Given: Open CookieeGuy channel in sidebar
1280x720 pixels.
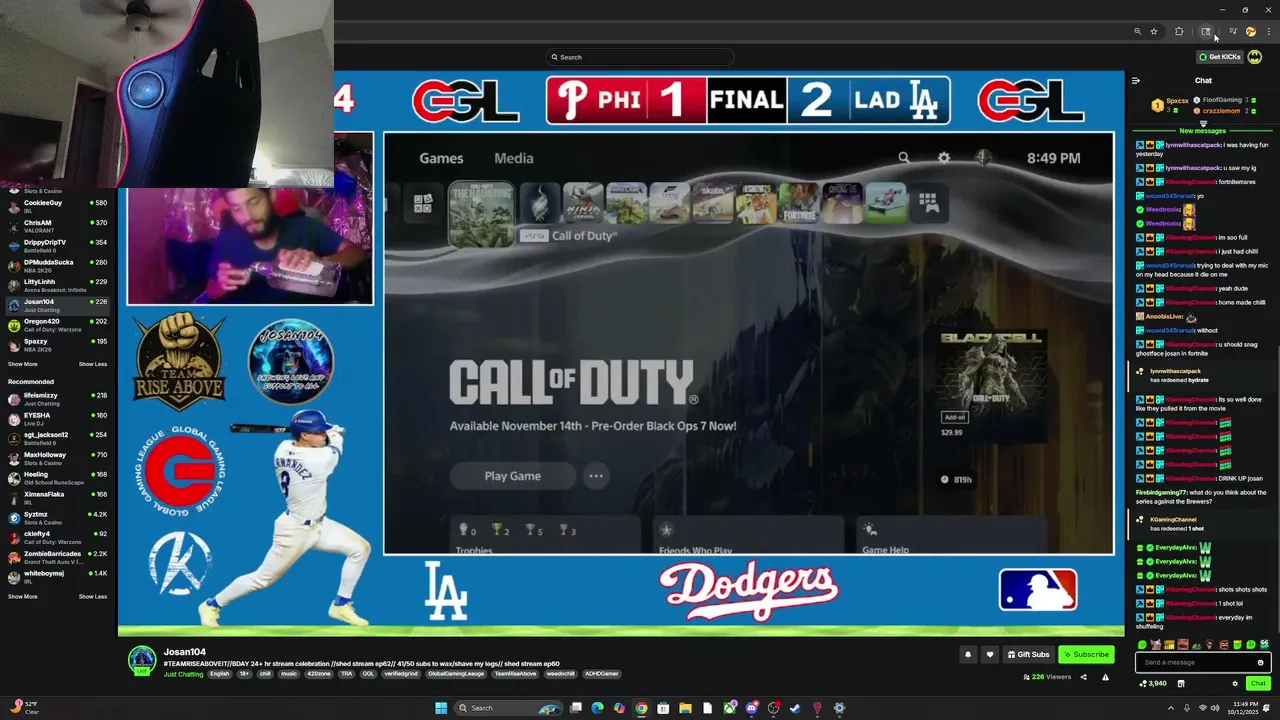Looking at the screenshot, I should (58, 206).
